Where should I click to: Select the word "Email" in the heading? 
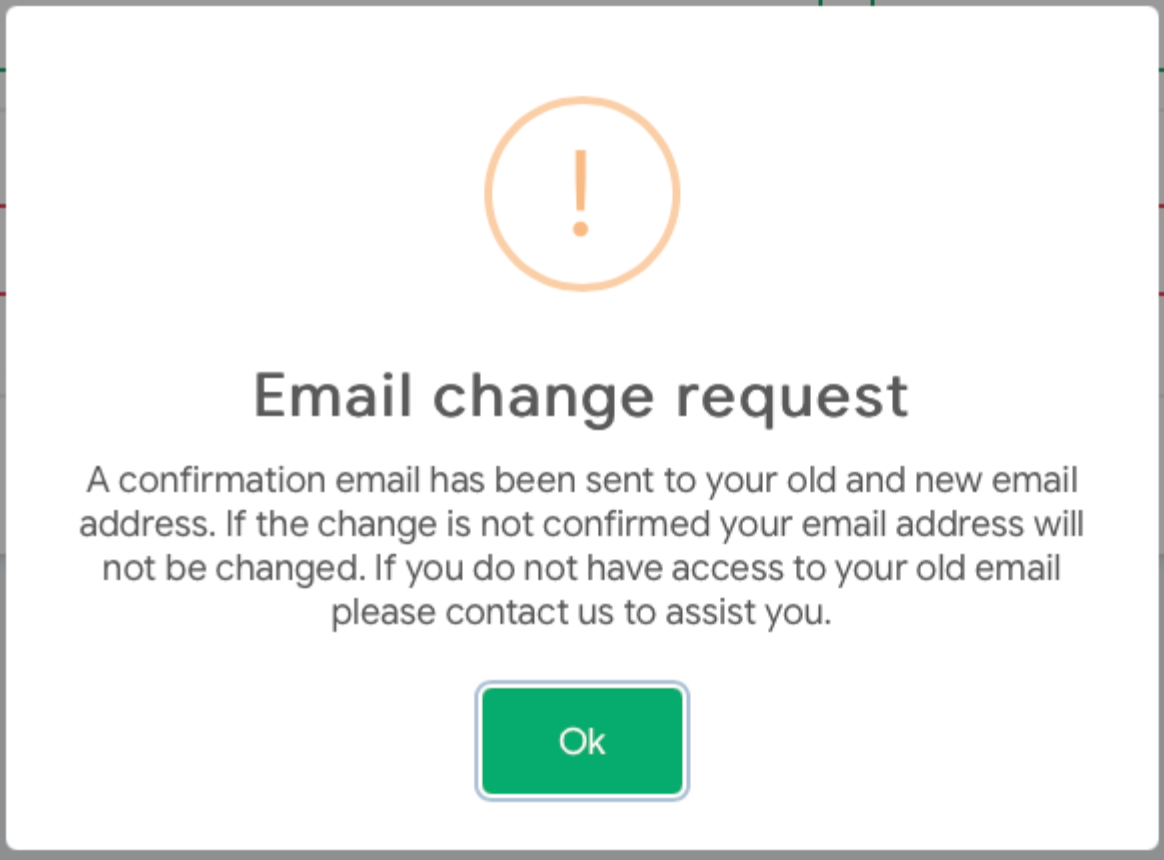(x=333, y=395)
